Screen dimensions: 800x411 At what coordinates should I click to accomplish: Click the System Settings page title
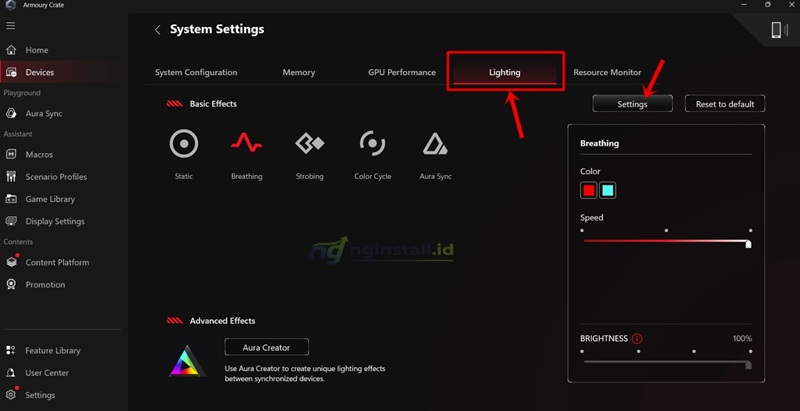point(217,30)
